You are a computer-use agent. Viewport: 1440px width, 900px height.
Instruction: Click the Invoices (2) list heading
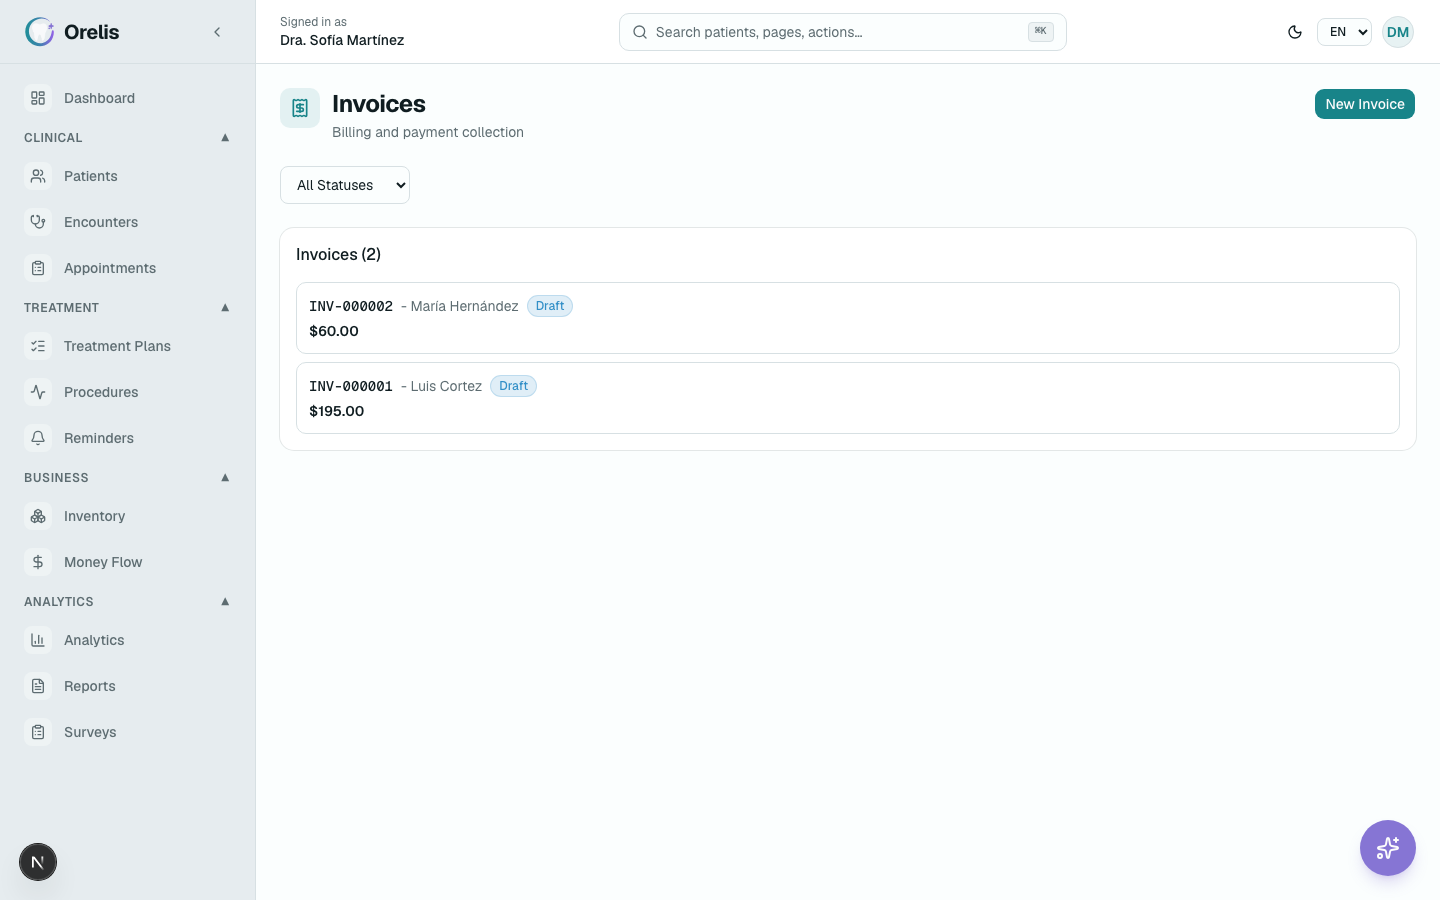pyautogui.click(x=338, y=254)
